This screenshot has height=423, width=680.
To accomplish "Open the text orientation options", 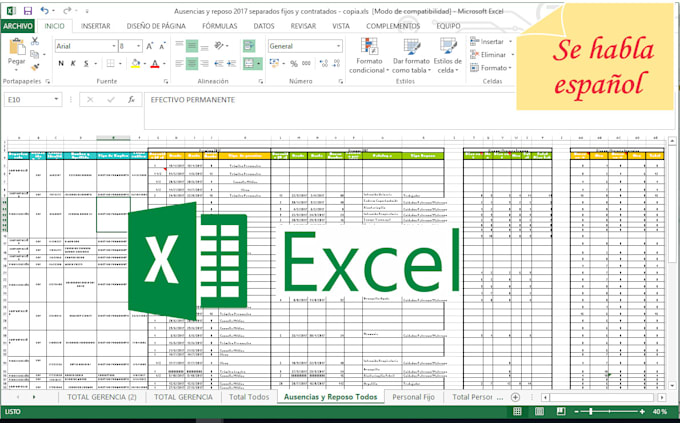I will [x=220, y=46].
